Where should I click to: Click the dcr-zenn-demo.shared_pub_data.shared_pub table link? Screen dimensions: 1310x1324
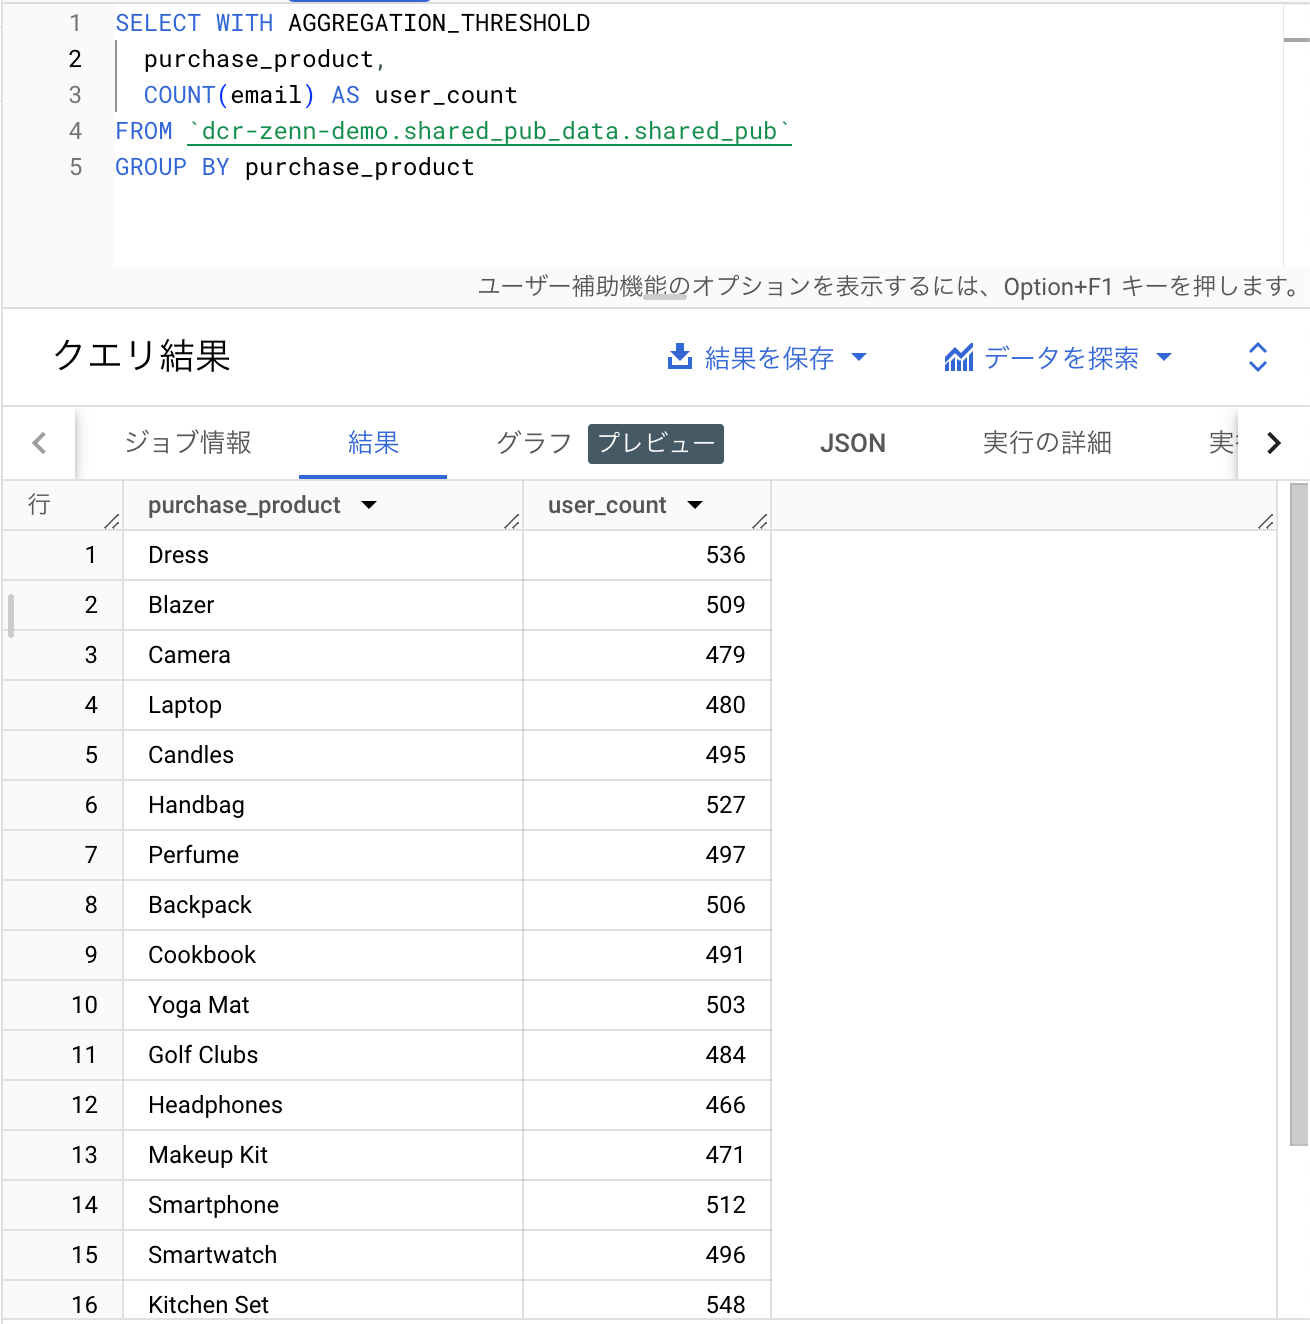click(x=489, y=131)
